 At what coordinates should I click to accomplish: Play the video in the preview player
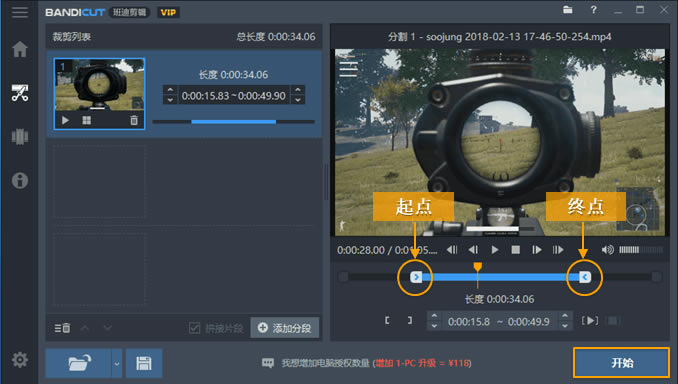tap(495, 250)
